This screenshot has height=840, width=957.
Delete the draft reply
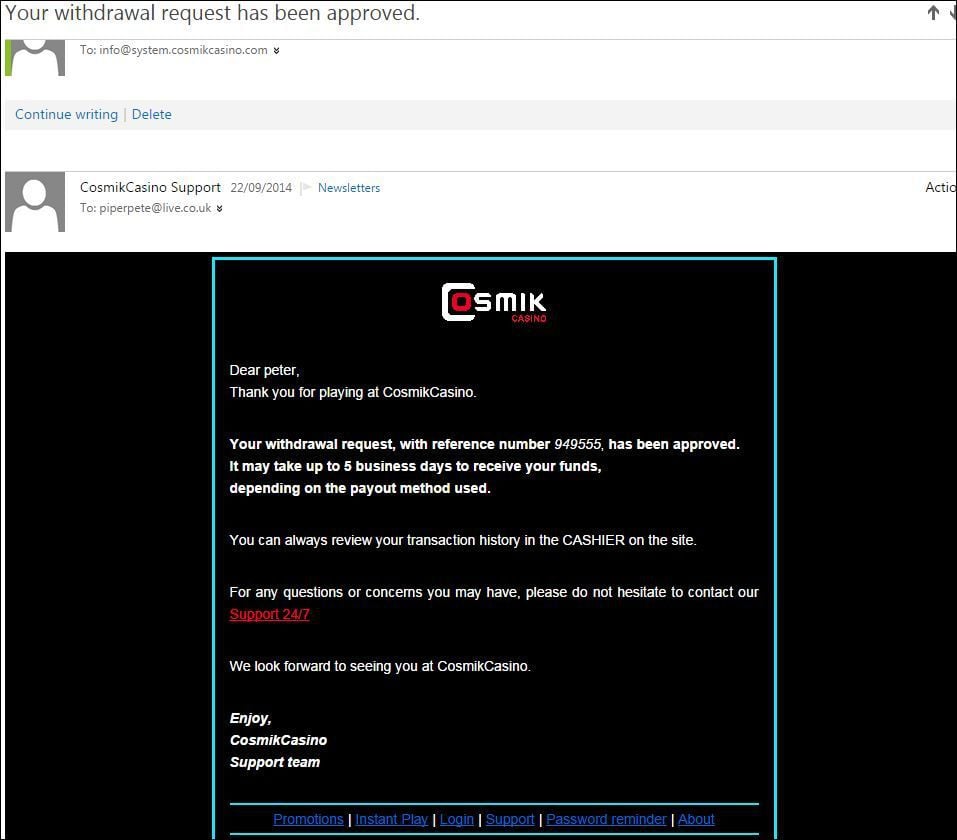151,114
